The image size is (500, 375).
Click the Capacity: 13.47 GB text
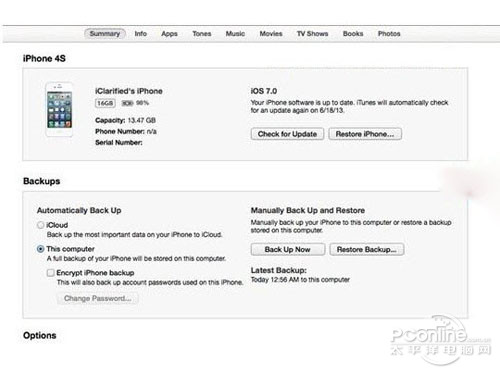coord(125,120)
